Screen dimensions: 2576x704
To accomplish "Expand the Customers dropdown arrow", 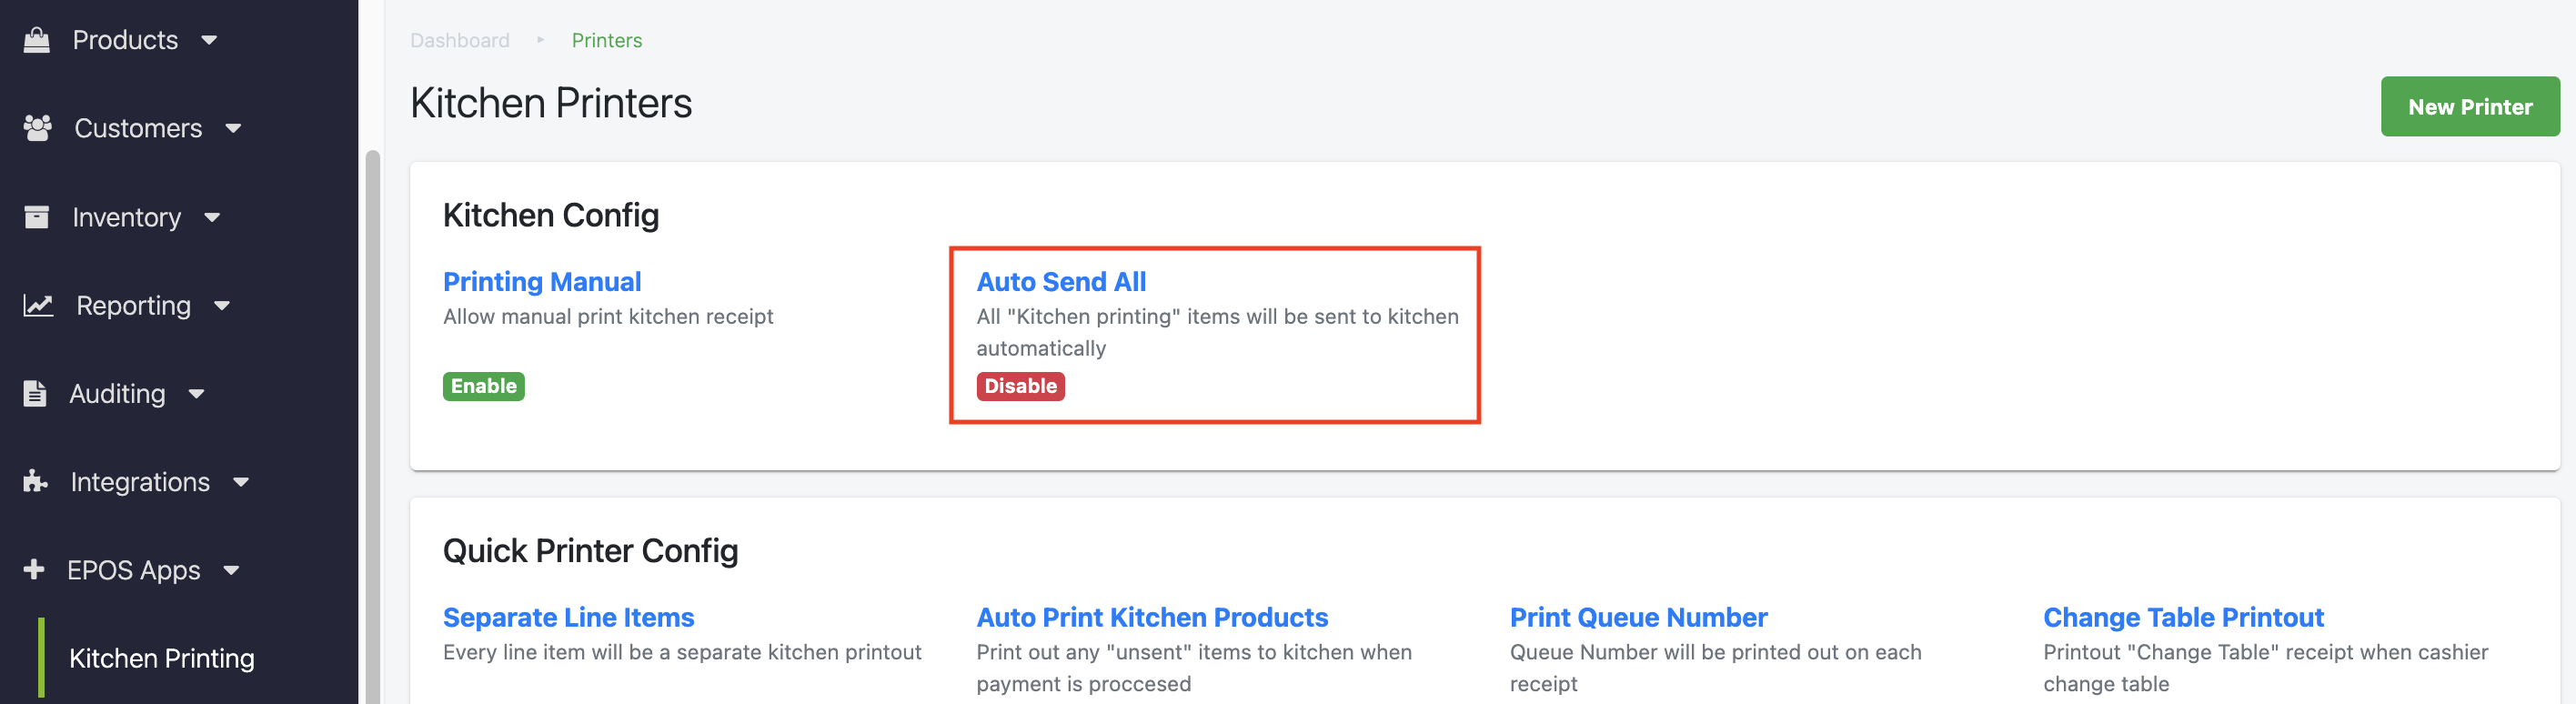I will (x=233, y=129).
